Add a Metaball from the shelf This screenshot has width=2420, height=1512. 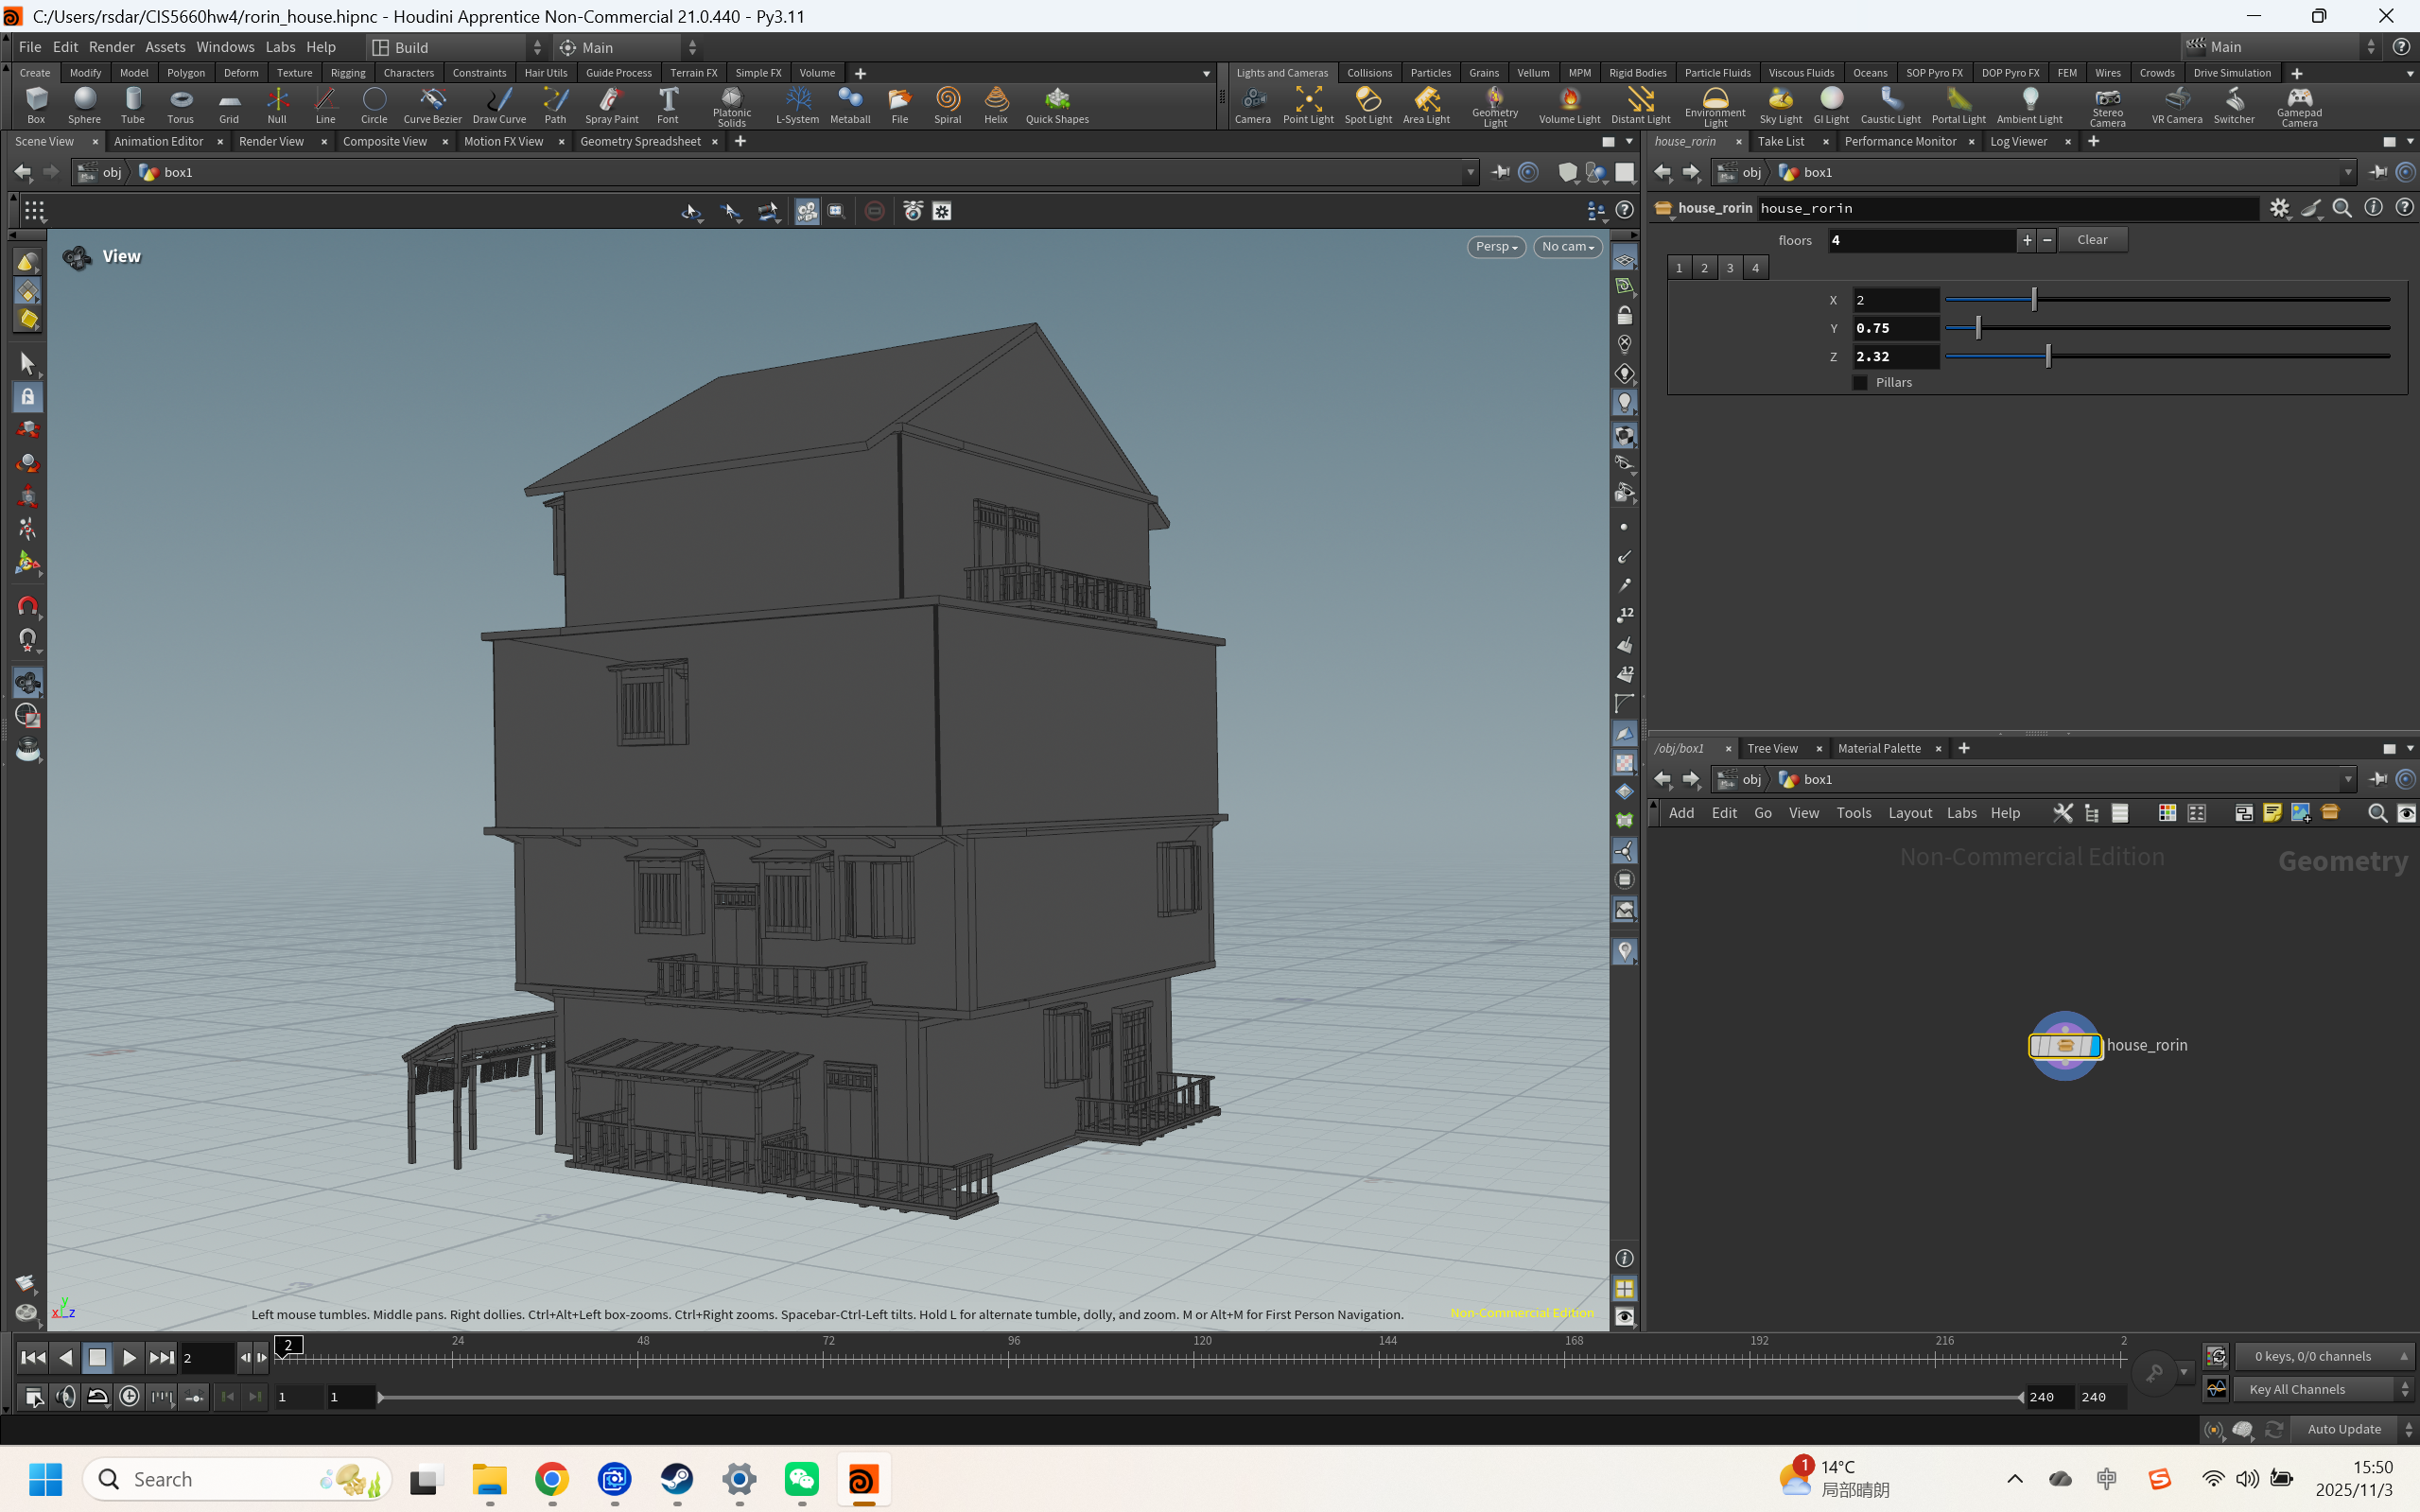coord(850,105)
